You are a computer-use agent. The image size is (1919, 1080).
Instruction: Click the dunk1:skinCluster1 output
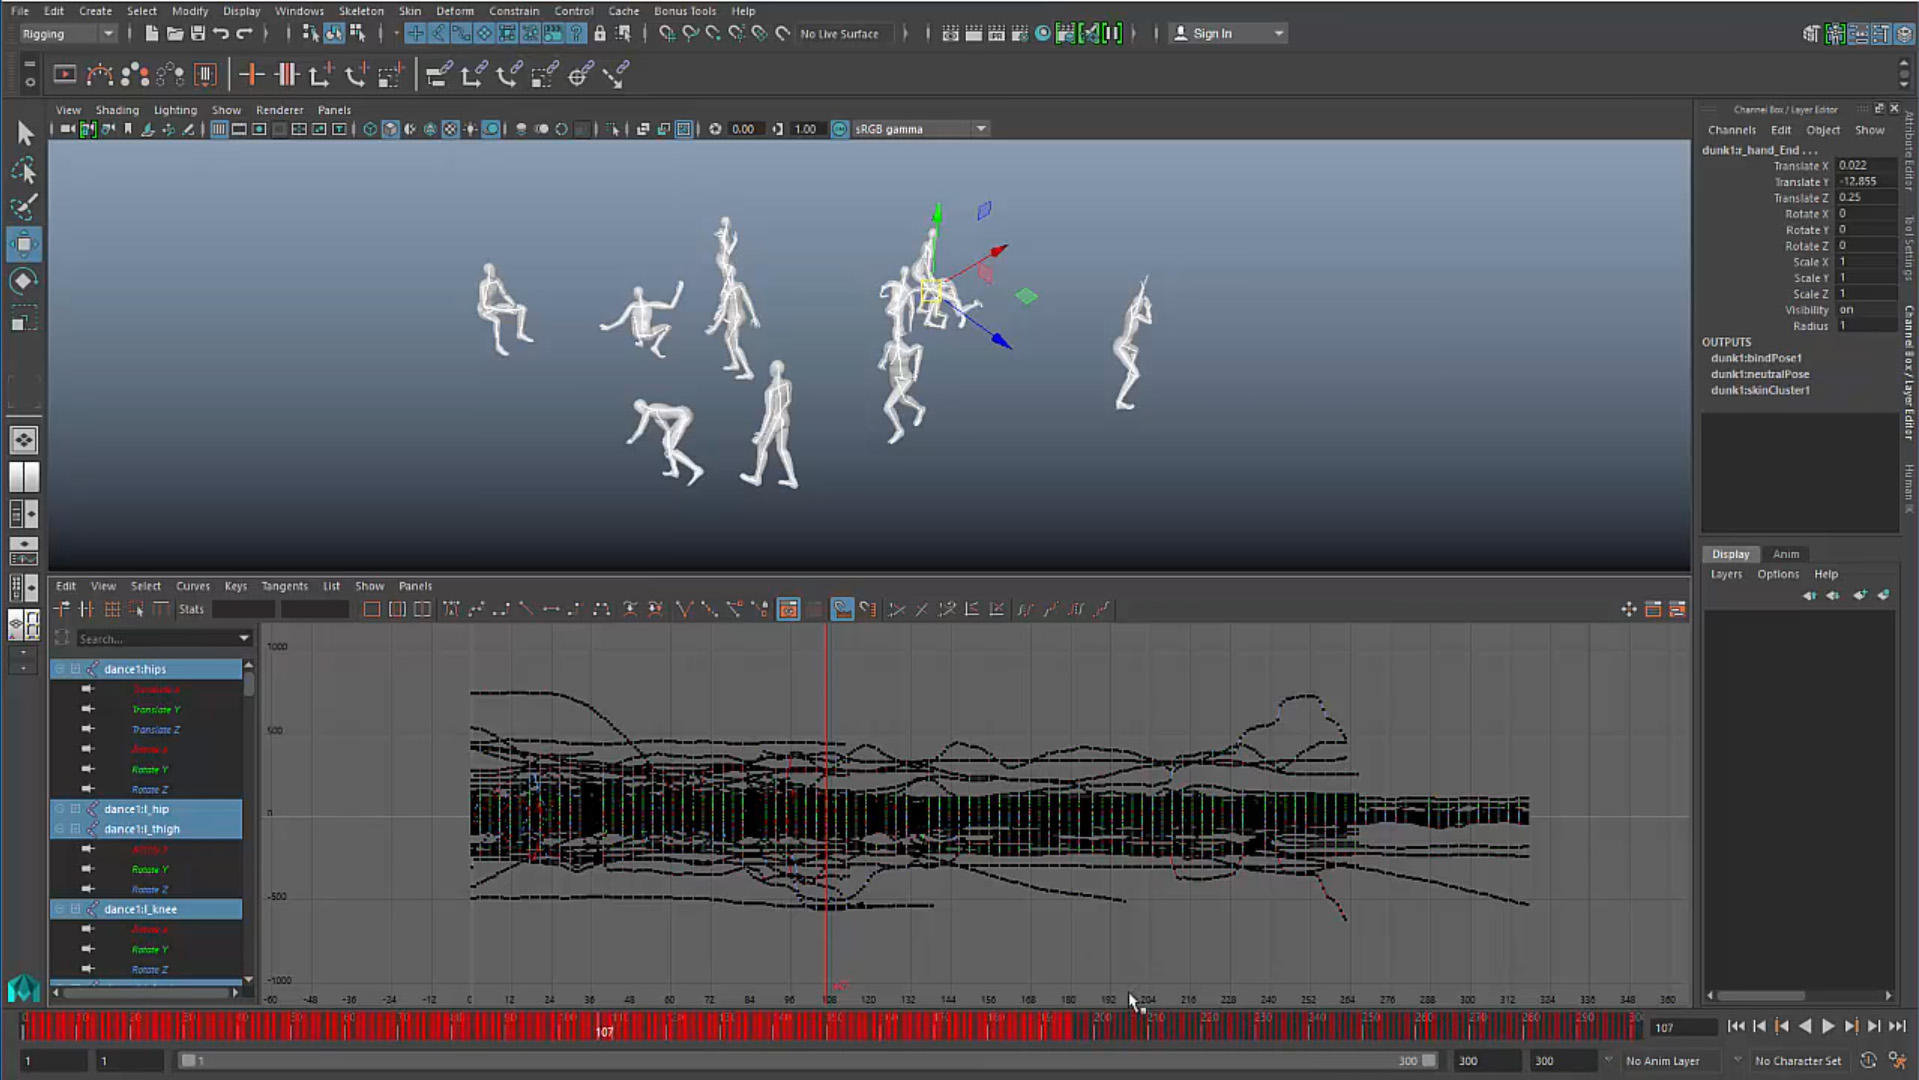click(x=1759, y=390)
